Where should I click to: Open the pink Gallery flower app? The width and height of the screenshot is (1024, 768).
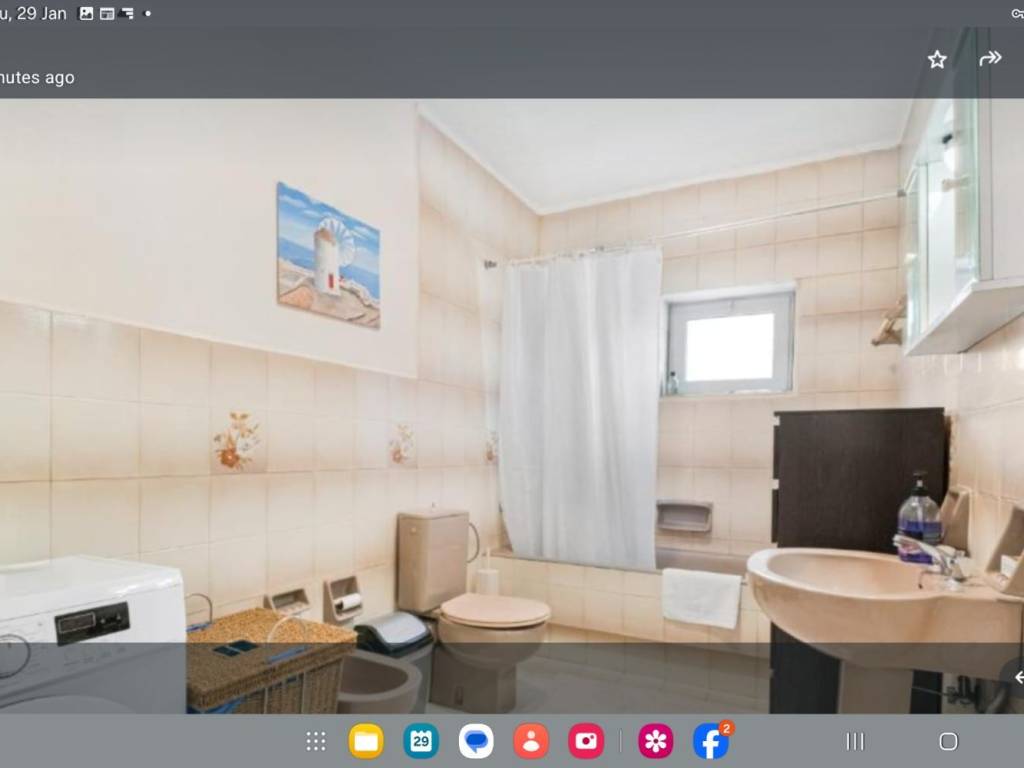coord(656,741)
